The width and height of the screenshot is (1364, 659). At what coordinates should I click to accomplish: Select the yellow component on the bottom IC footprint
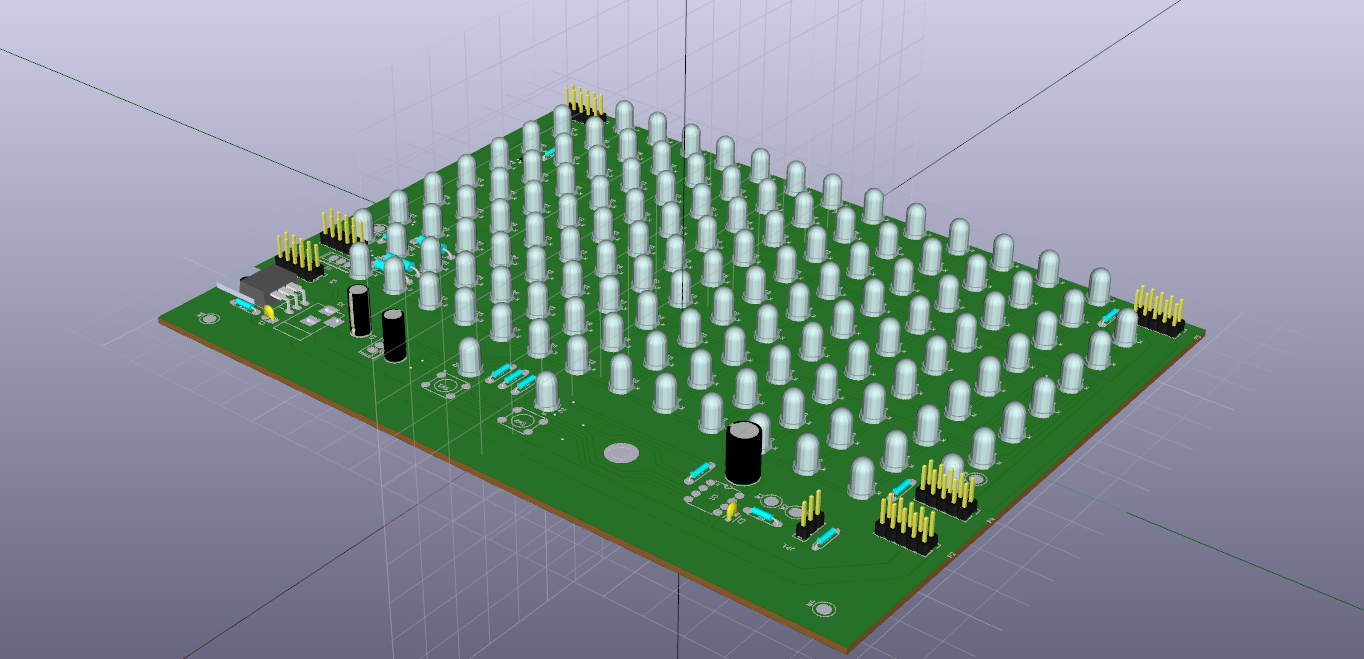(x=732, y=511)
